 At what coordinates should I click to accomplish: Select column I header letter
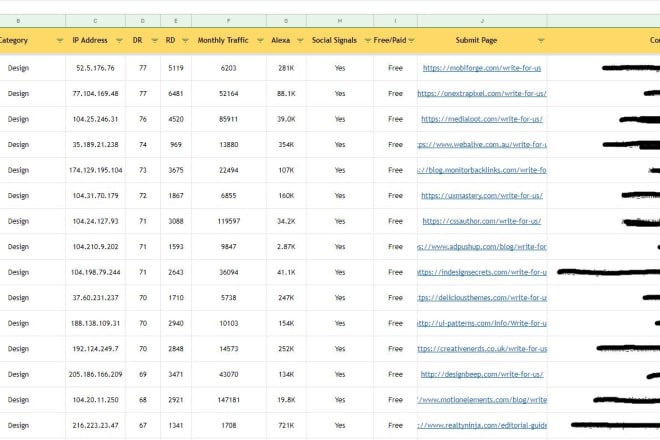pyautogui.click(x=395, y=21)
